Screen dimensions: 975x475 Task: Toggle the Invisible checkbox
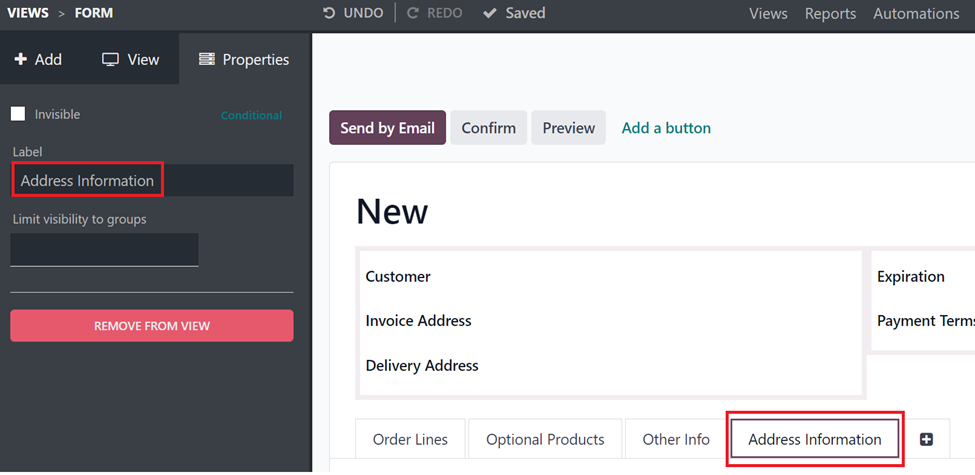(19, 114)
